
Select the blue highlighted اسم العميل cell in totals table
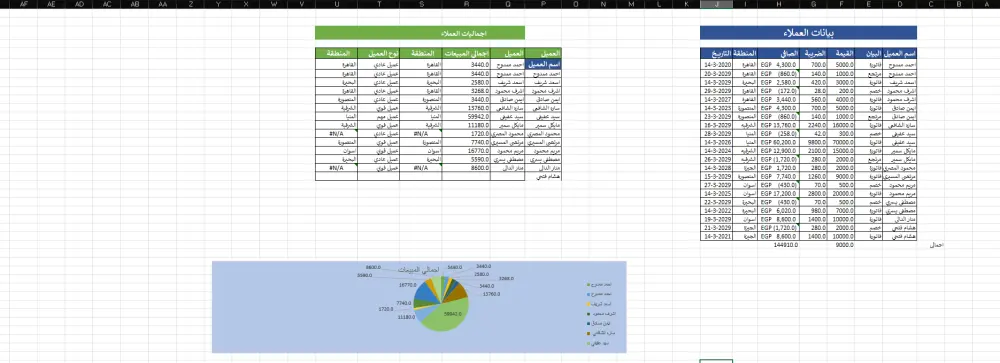(543, 64)
